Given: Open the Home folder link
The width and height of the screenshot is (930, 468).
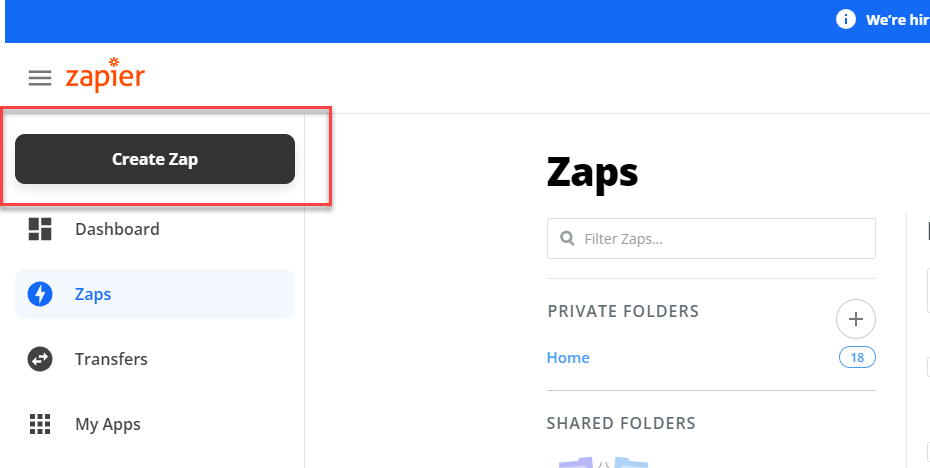Looking at the screenshot, I should (x=568, y=358).
